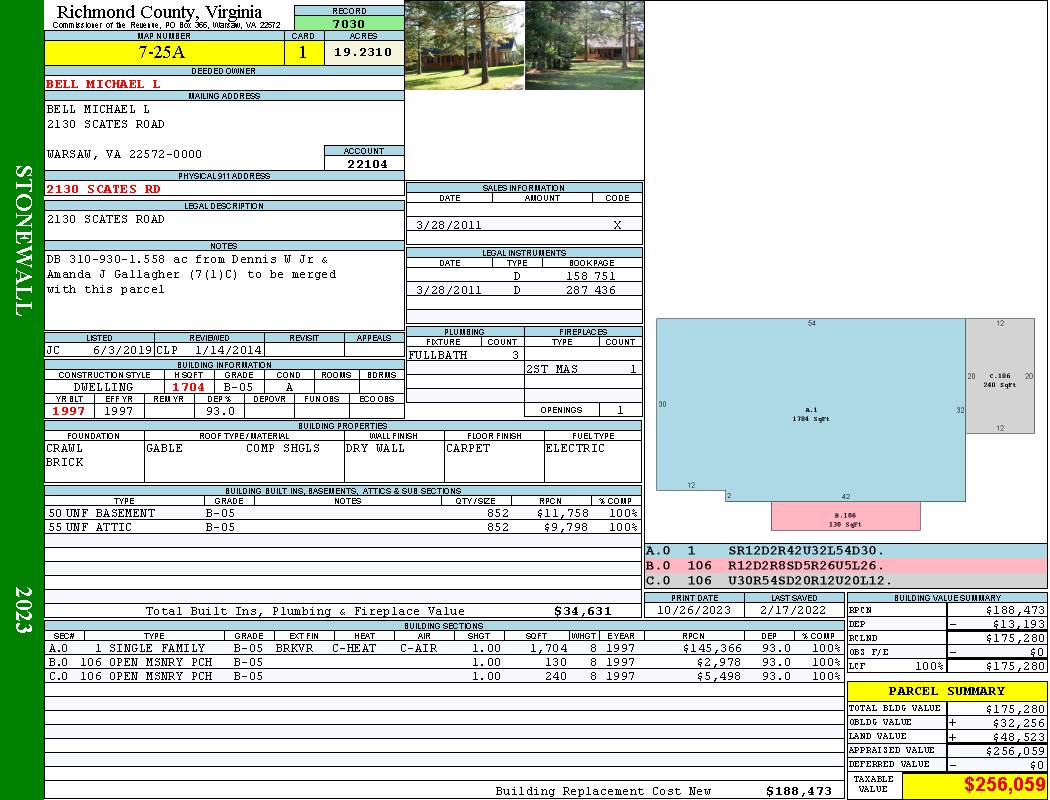Click Building Replacement Cost New $188,473
Viewport: 1050px width, 800px height.
799,791
